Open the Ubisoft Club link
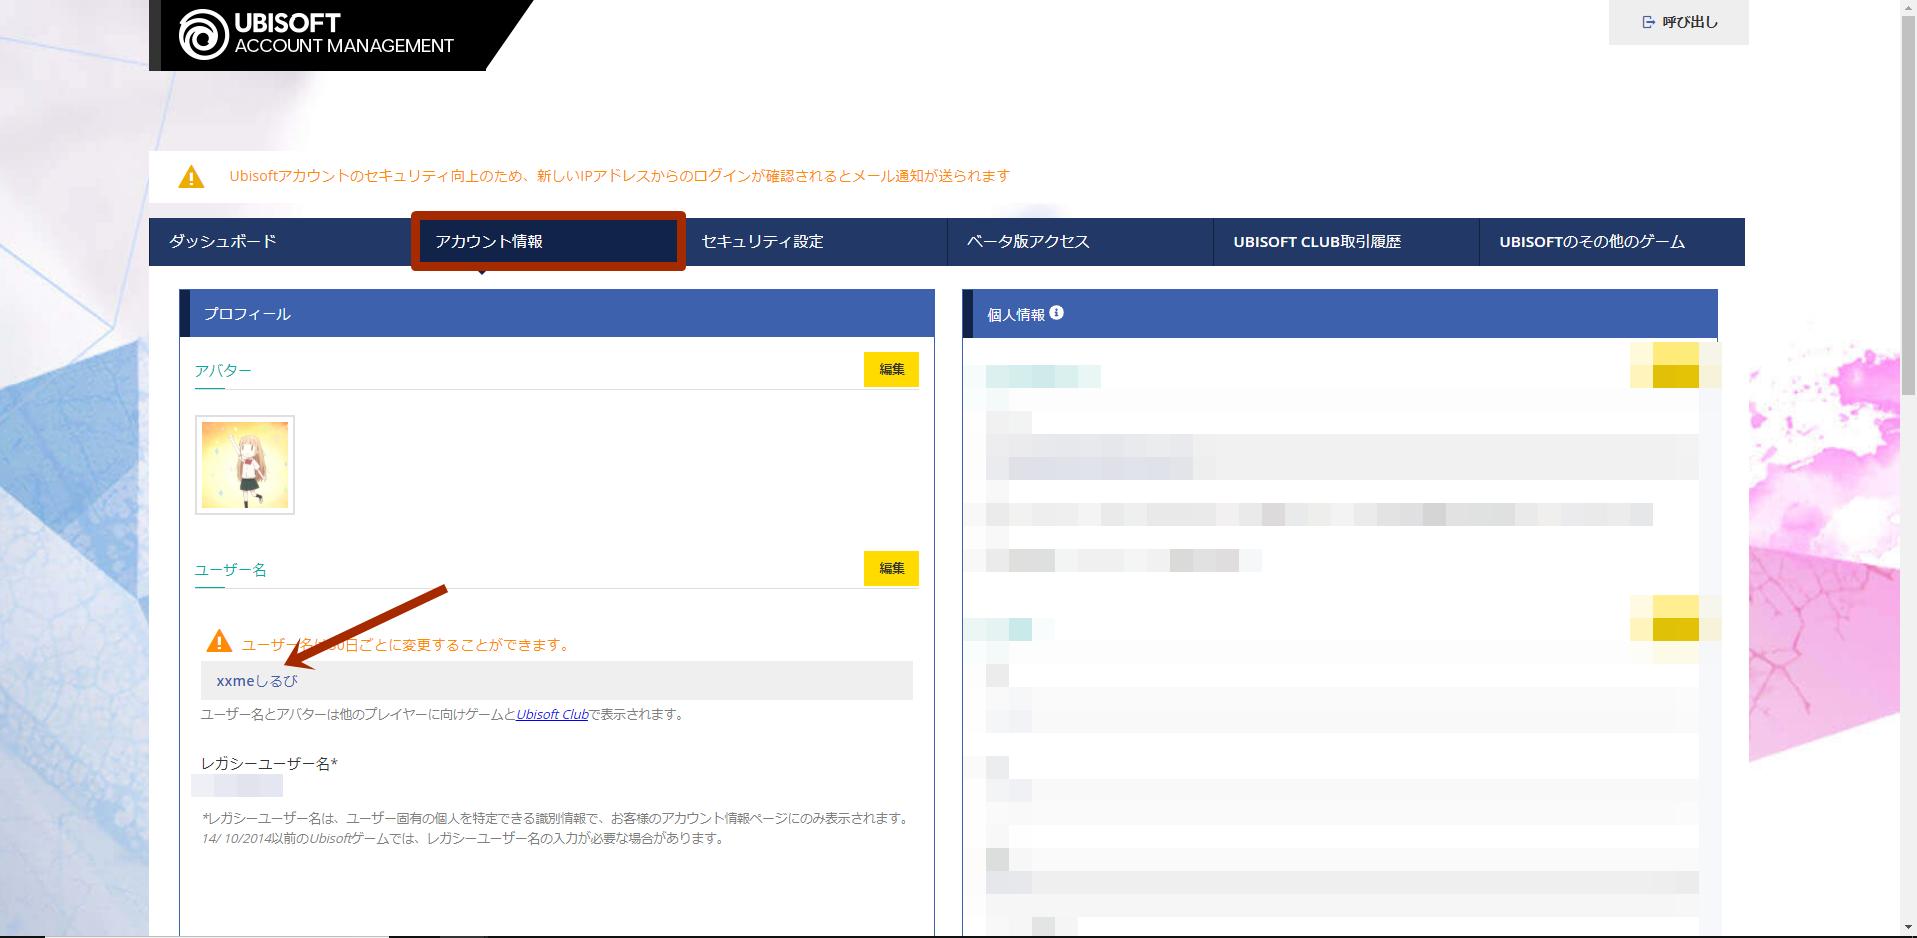Viewport: 1917px width, 938px height. pos(552,714)
